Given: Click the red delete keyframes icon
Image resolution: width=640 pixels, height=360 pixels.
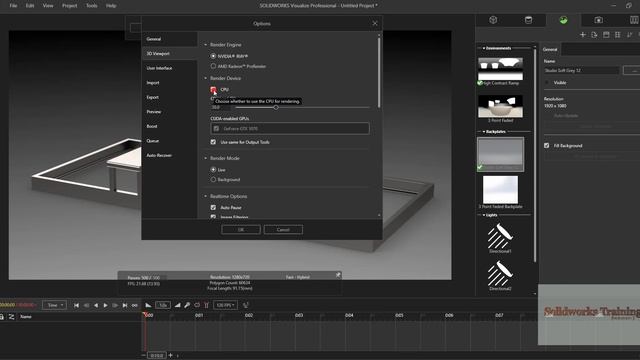Looking at the screenshot, I should [207, 305].
